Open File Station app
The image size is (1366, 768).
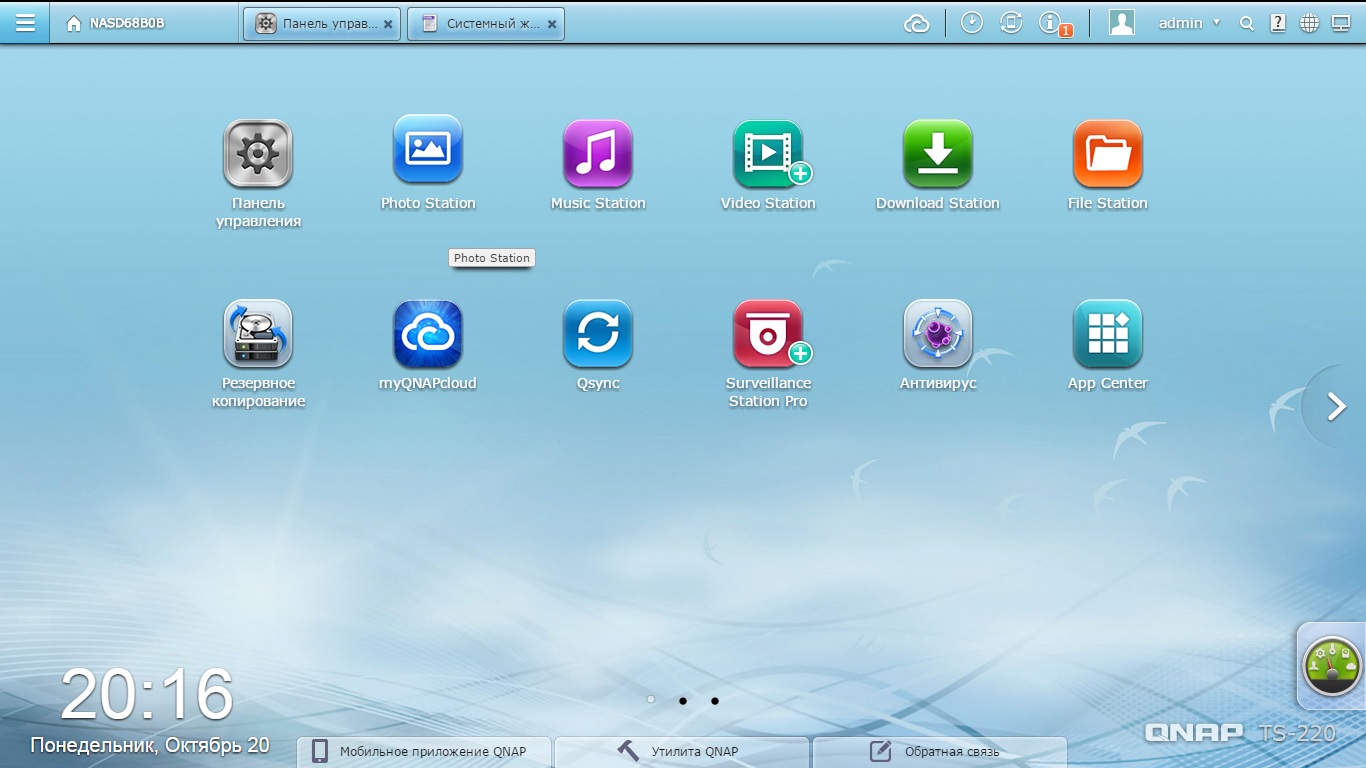(1108, 154)
